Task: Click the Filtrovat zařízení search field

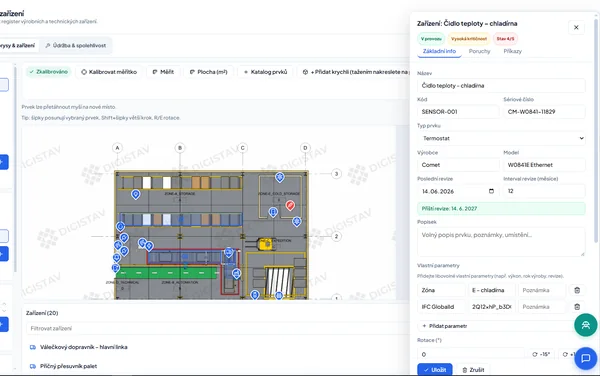Action: point(217,329)
